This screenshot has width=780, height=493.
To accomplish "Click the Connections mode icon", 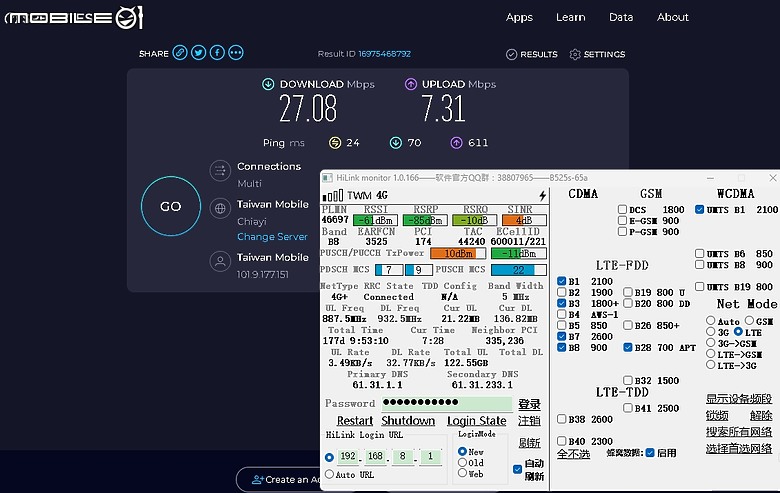I will pos(220,171).
